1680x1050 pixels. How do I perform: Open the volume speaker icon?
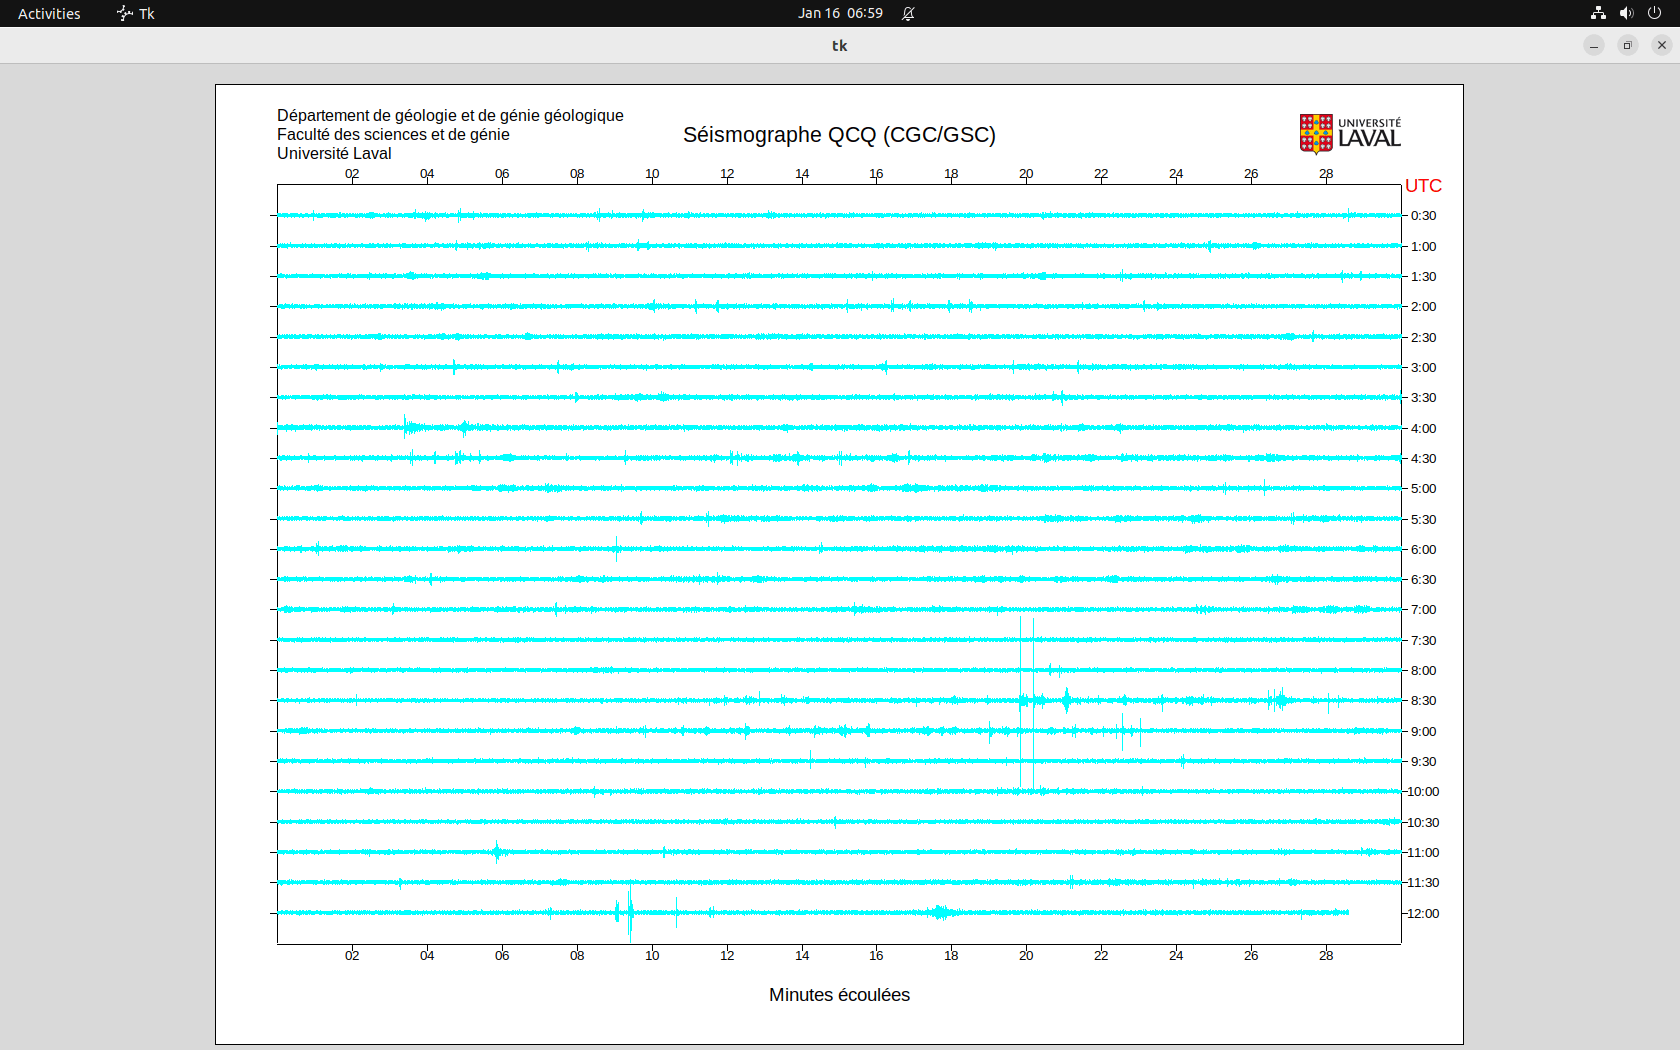(x=1626, y=13)
